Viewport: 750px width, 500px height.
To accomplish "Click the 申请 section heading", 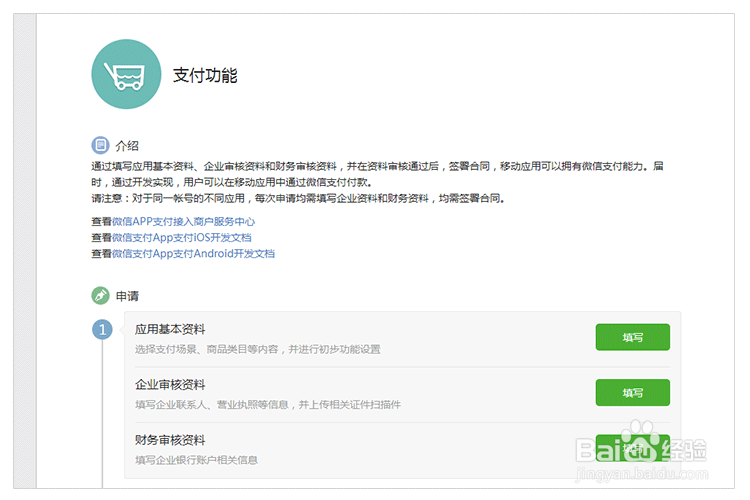I will click(127, 296).
